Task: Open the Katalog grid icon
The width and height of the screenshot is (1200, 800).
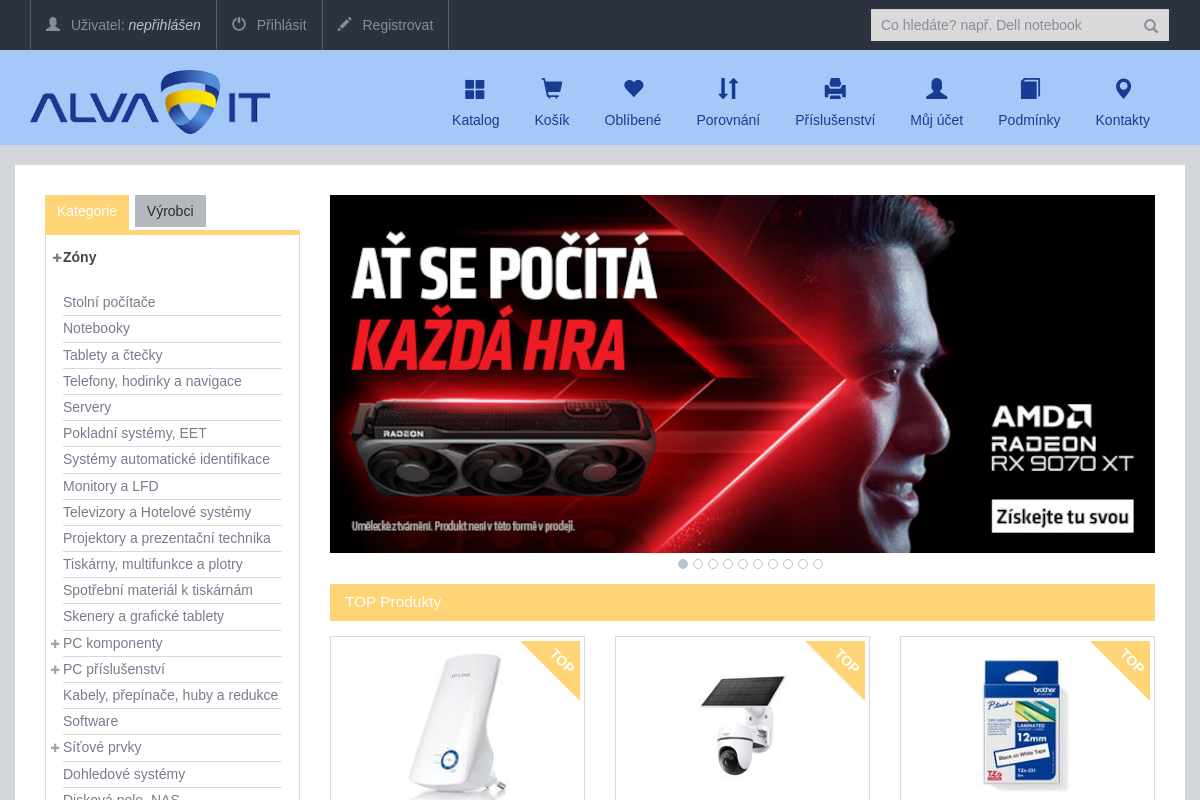Action: [x=475, y=89]
